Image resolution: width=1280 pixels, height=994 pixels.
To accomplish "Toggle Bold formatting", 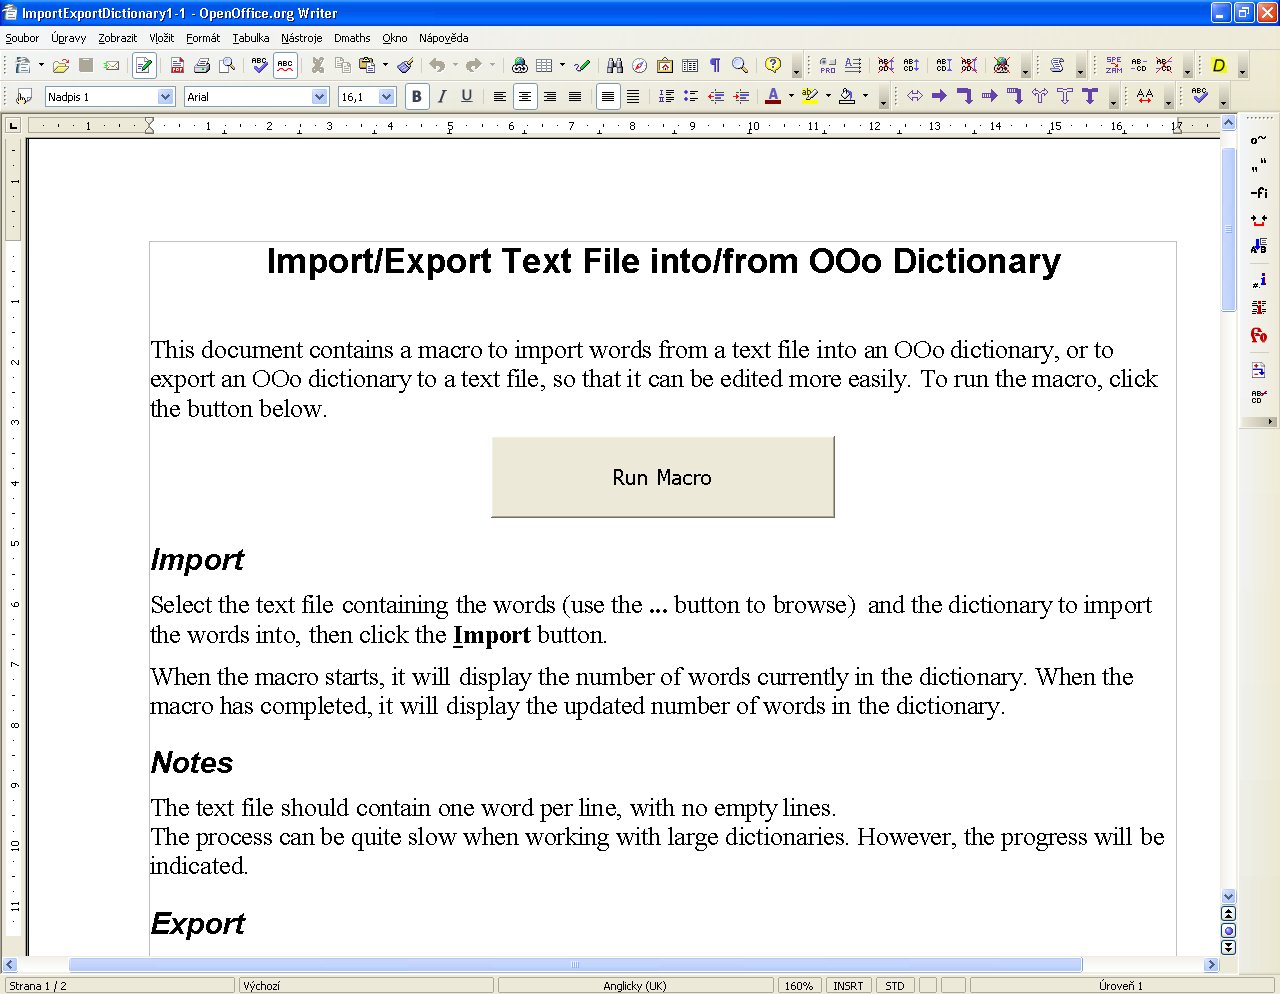I will coord(417,96).
